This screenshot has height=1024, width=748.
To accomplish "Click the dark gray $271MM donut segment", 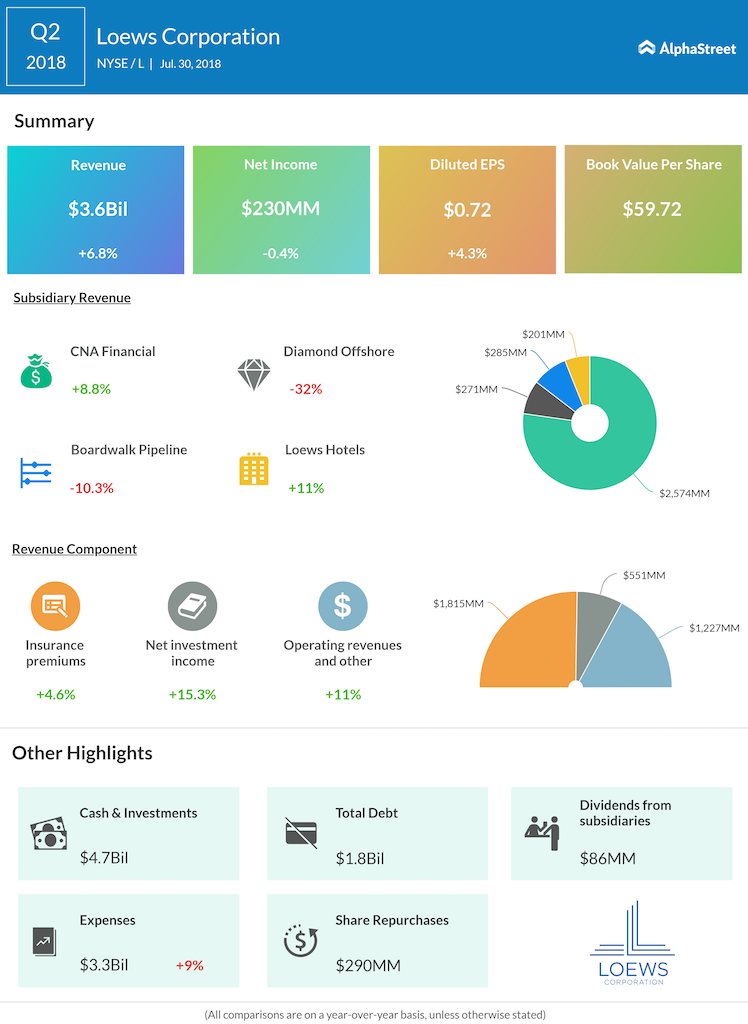I will point(547,403).
